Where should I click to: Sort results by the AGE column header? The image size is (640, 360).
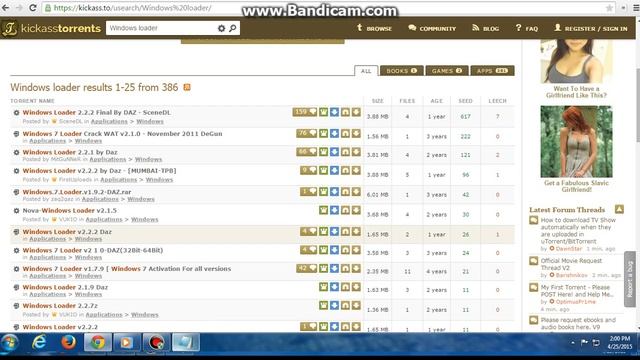pos(436,101)
